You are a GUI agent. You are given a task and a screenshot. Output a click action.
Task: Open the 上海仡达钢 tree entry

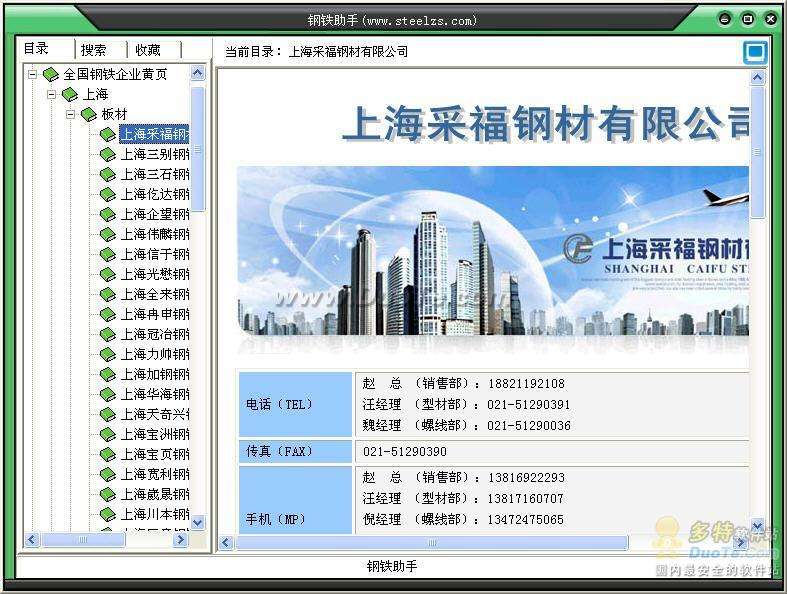click(155, 194)
